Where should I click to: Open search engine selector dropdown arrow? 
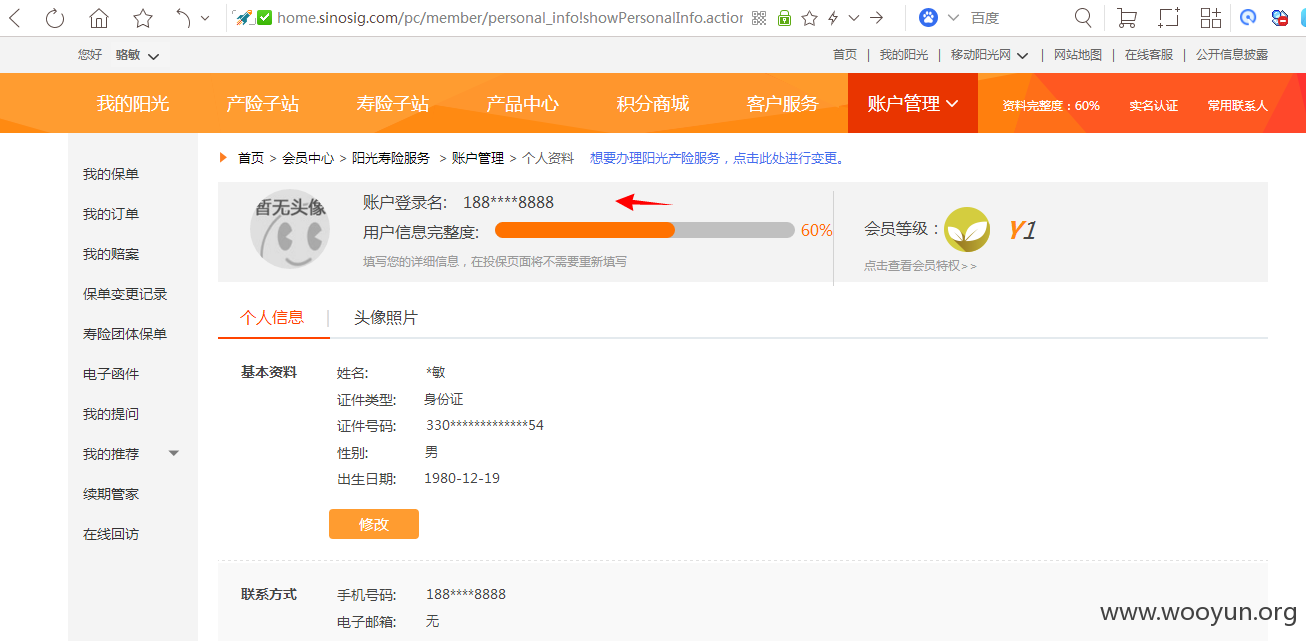pos(953,18)
